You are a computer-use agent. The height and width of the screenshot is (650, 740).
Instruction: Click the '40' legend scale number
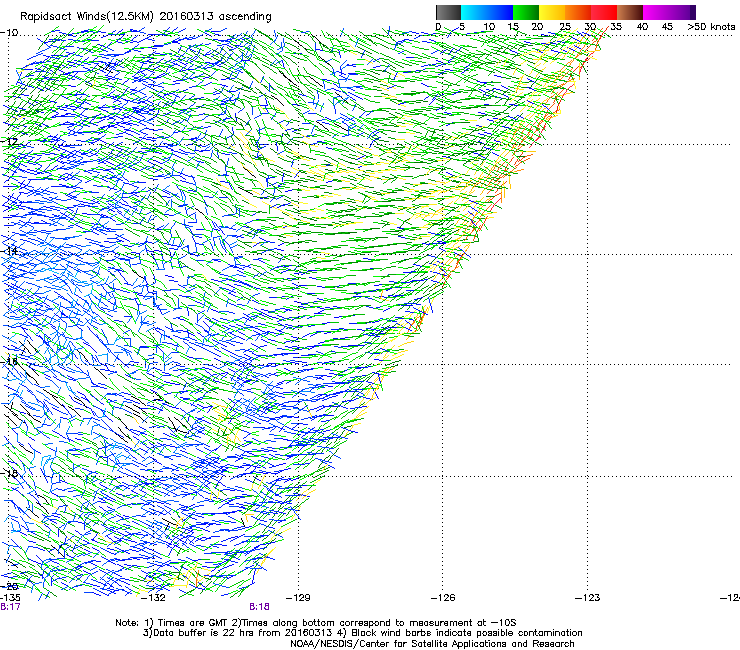tap(642, 27)
